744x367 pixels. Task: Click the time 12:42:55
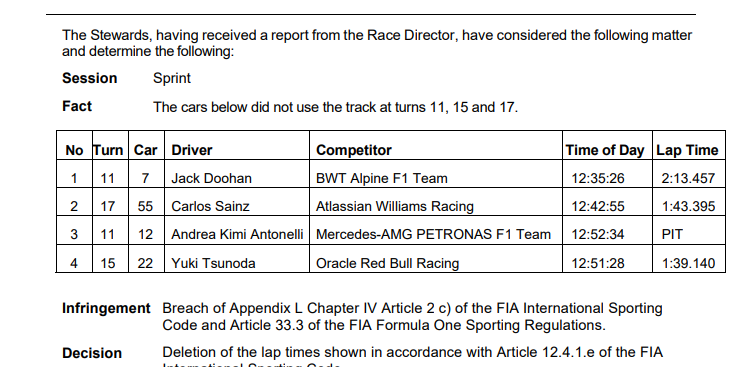(x=598, y=207)
